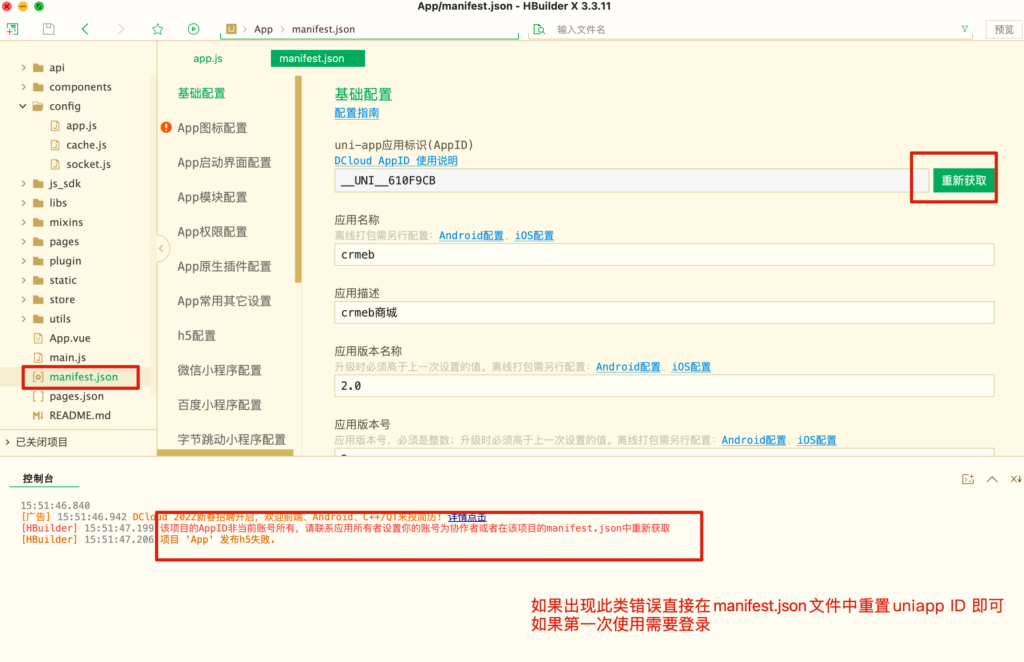Click the collapse side panel arrow
Screen dimensions: 1024x662
pyautogui.click(x=161, y=248)
